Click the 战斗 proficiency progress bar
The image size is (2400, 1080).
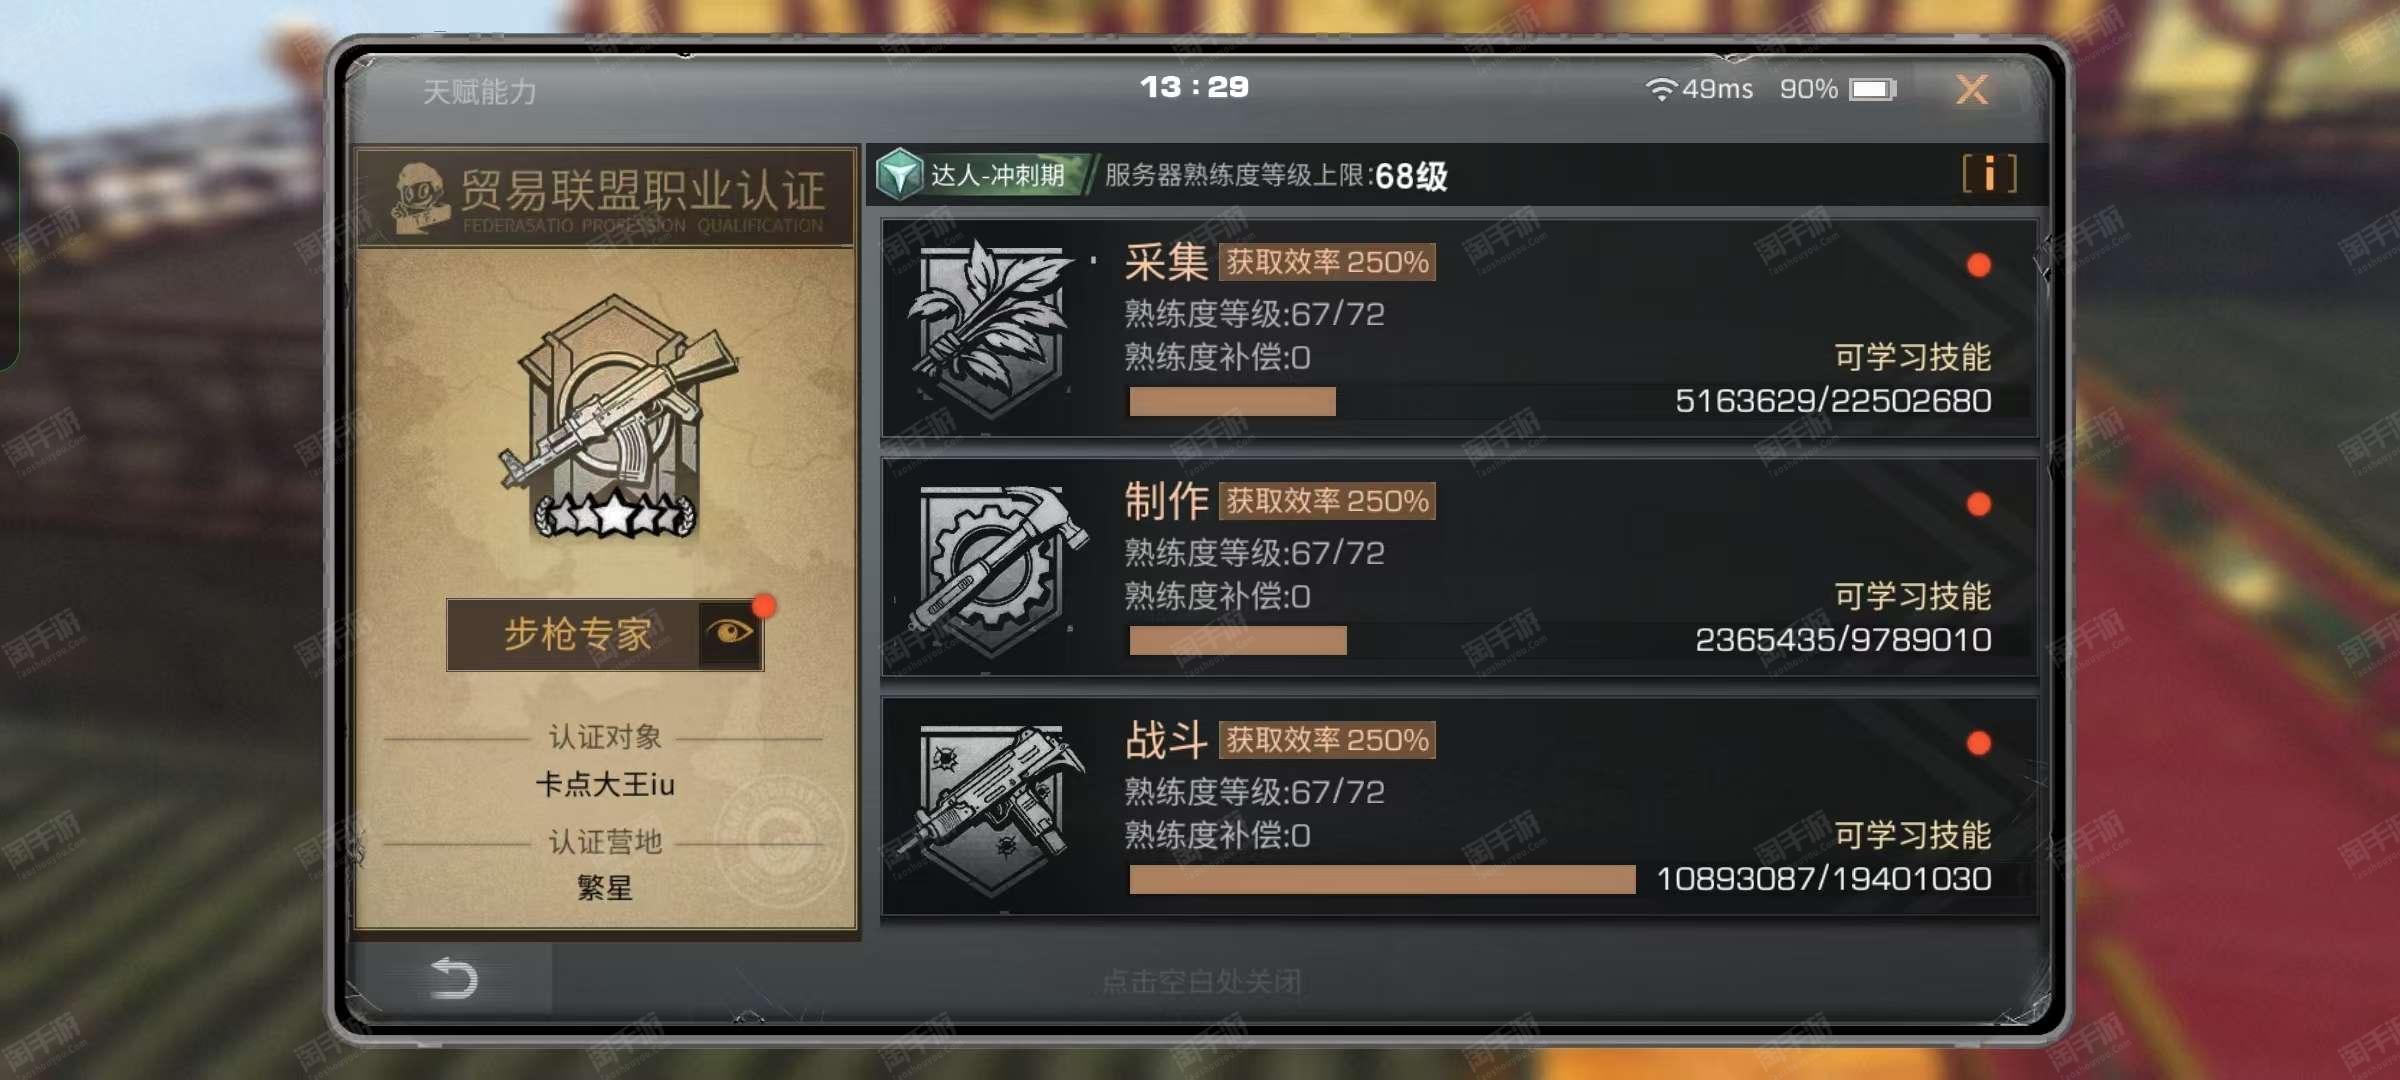(1382, 879)
